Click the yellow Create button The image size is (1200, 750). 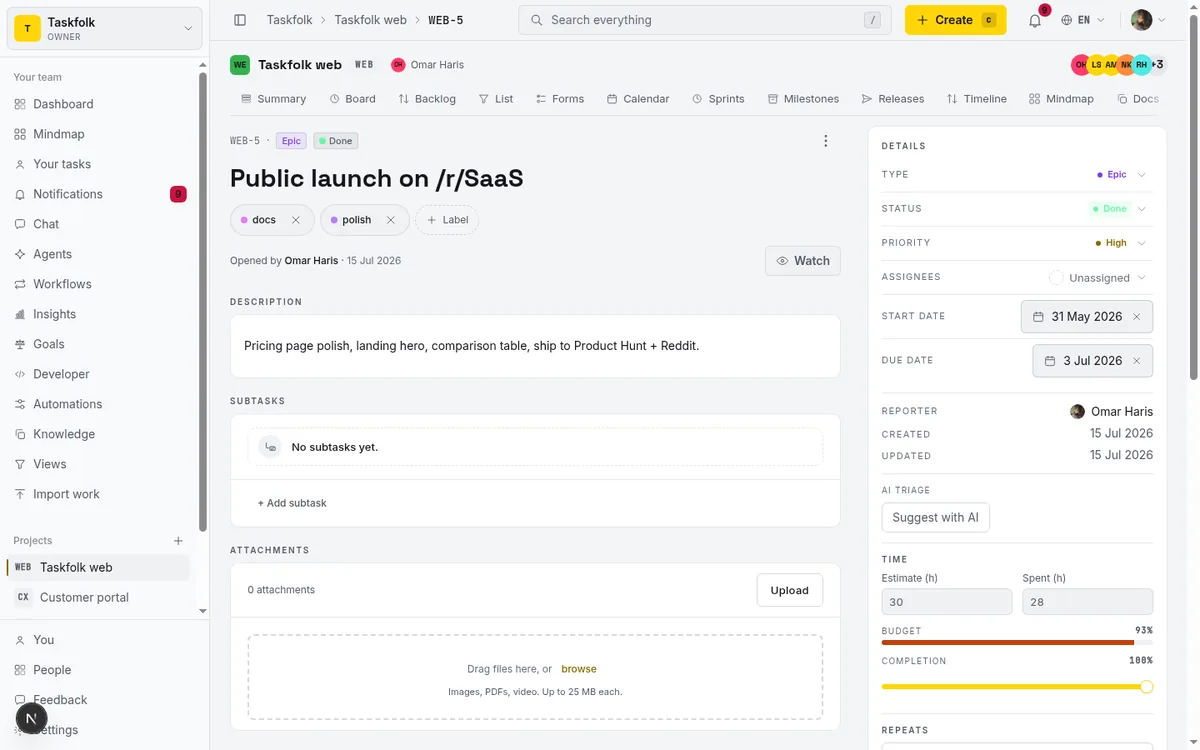[955, 20]
